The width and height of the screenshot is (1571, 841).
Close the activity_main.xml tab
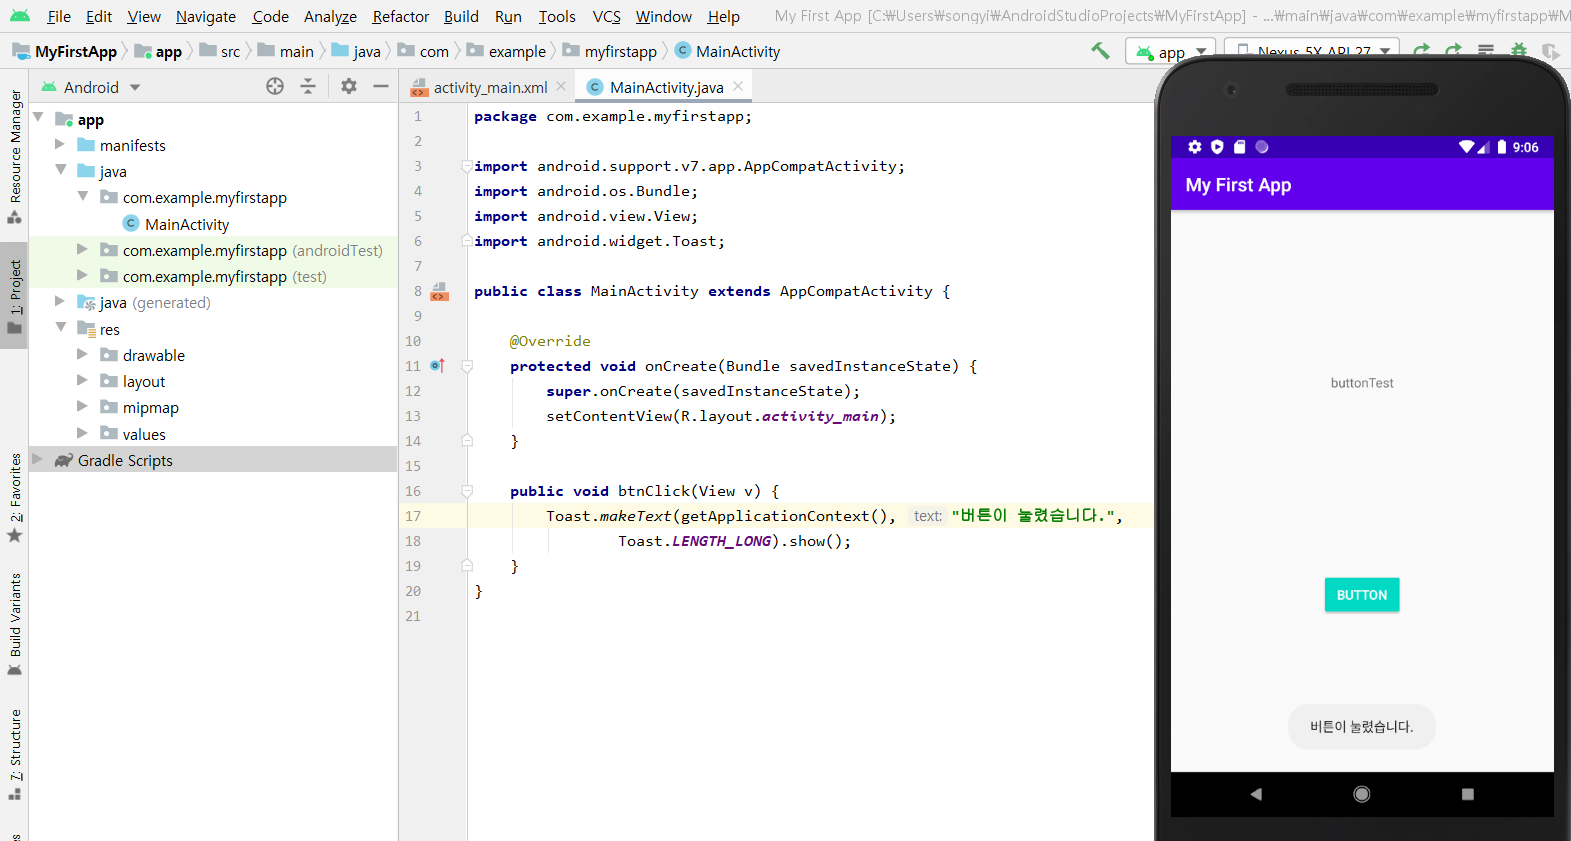561,87
